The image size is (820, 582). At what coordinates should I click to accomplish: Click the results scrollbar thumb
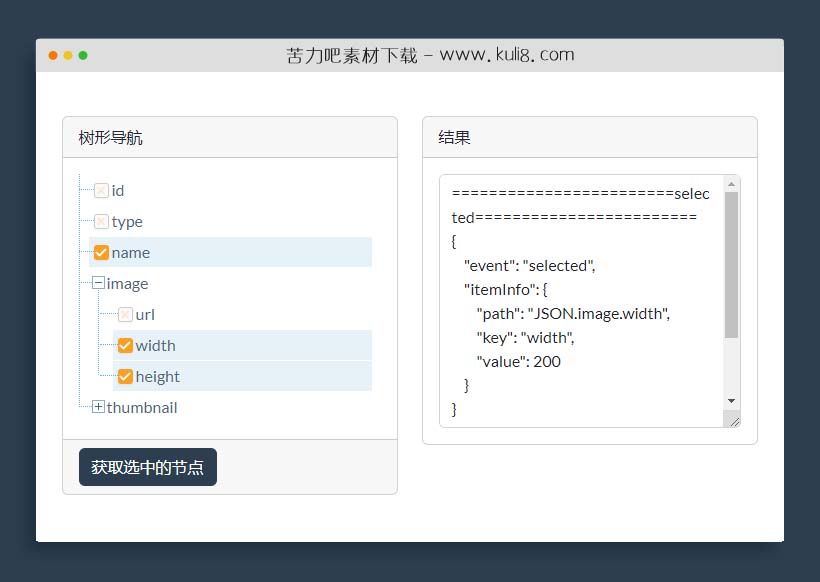coord(732,265)
